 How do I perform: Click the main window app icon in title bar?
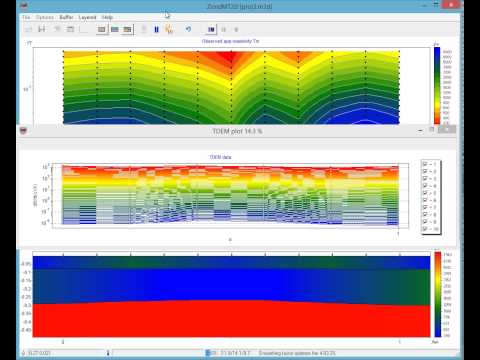pyautogui.click(x=24, y=5)
